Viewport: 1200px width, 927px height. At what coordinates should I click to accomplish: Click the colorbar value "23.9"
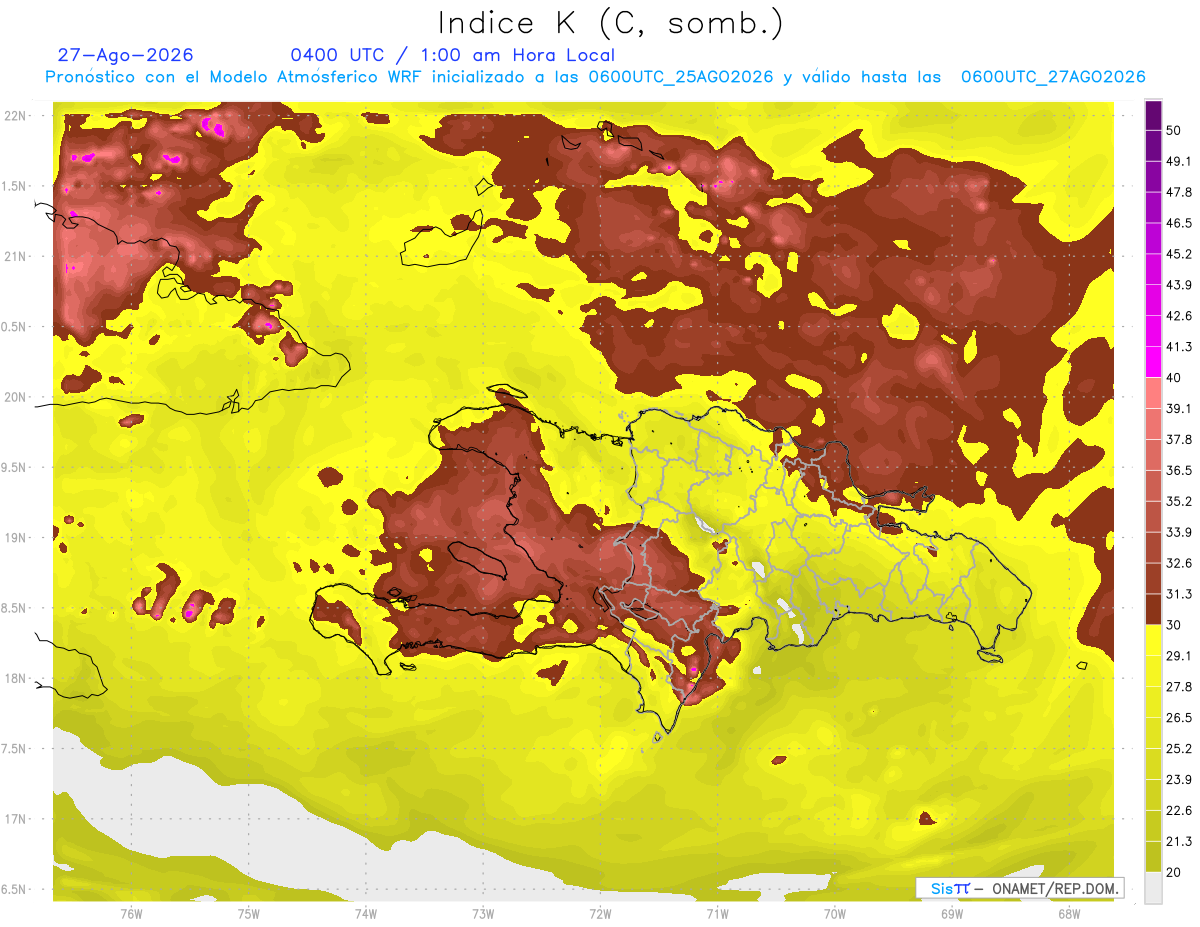click(x=1179, y=779)
